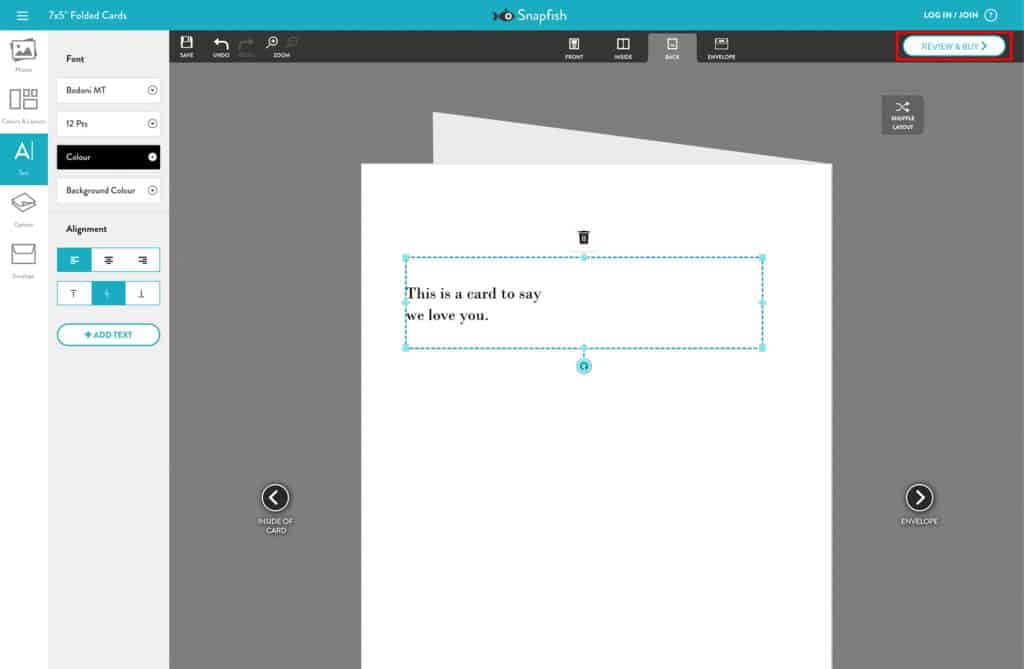
Task: Click the Add Text button
Action: pos(108,334)
